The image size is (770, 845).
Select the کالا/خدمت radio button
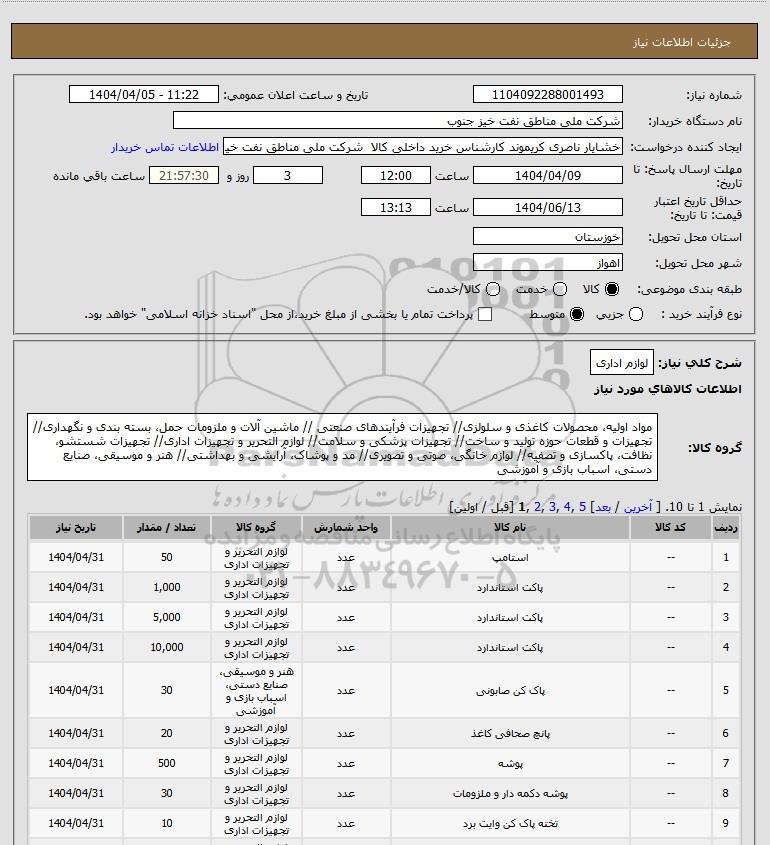[x=492, y=289]
